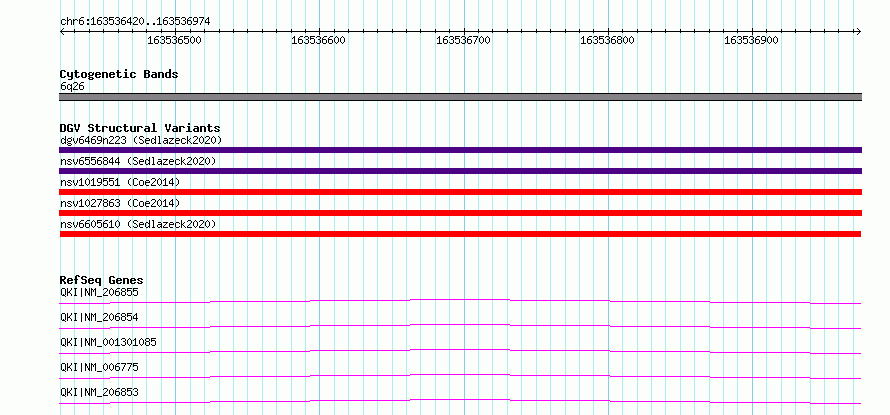Open transcript QKI|NM_006775 label
The image size is (890, 415).
click(x=99, y=367)
